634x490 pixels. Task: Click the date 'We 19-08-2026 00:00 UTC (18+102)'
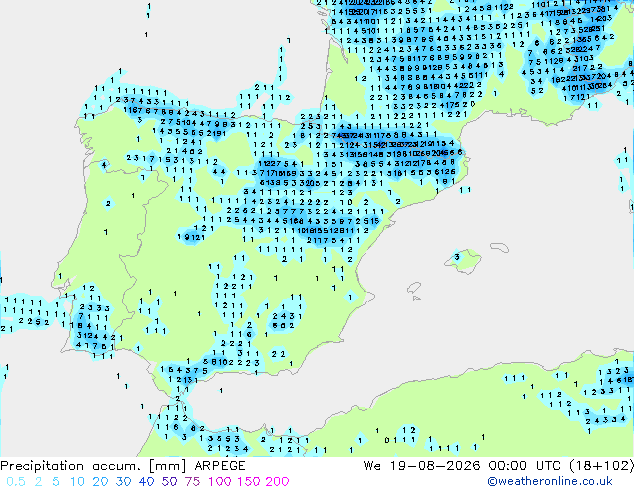pyautogui.click(x=499, y=466)
